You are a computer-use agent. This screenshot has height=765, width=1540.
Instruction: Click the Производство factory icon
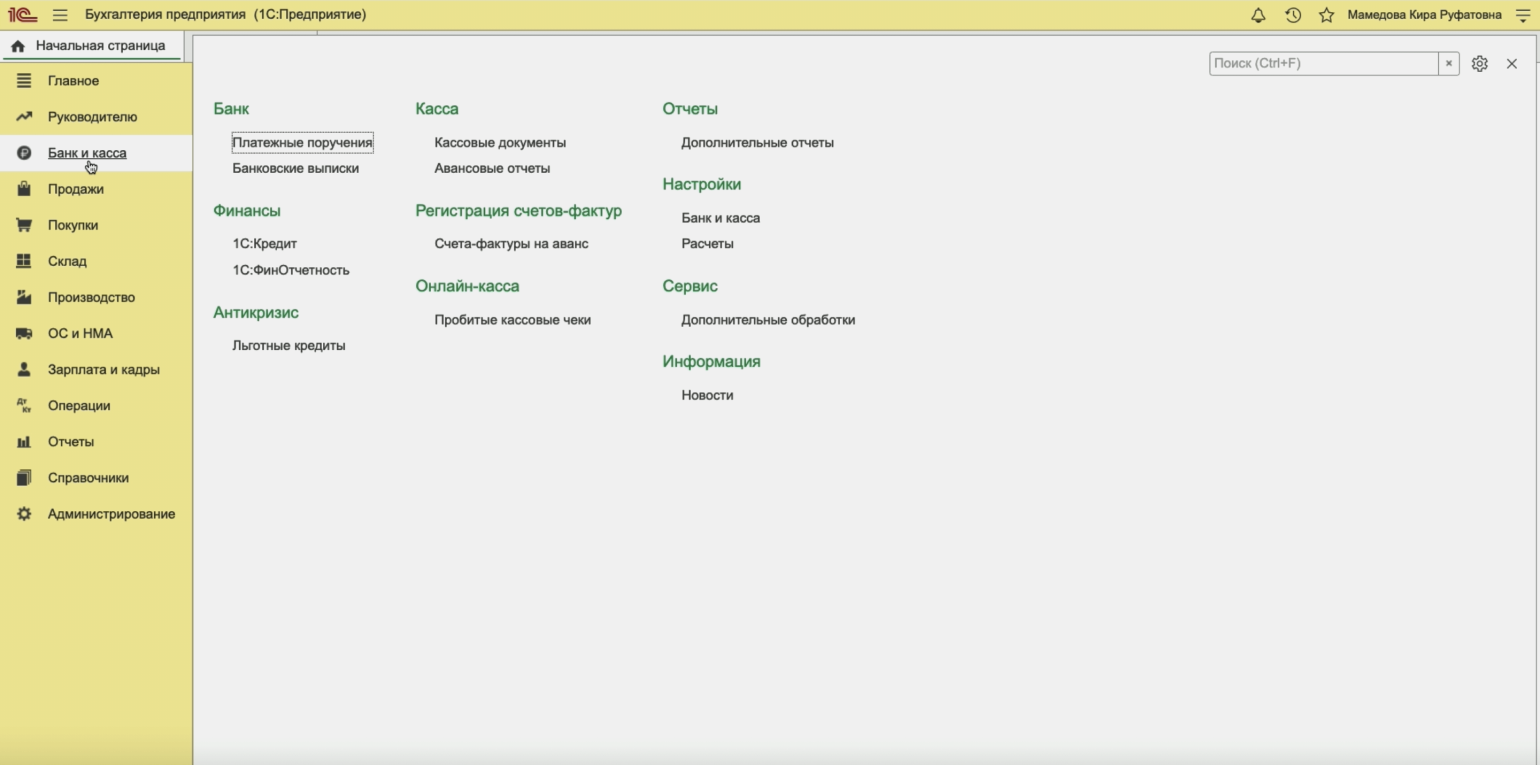24,297
